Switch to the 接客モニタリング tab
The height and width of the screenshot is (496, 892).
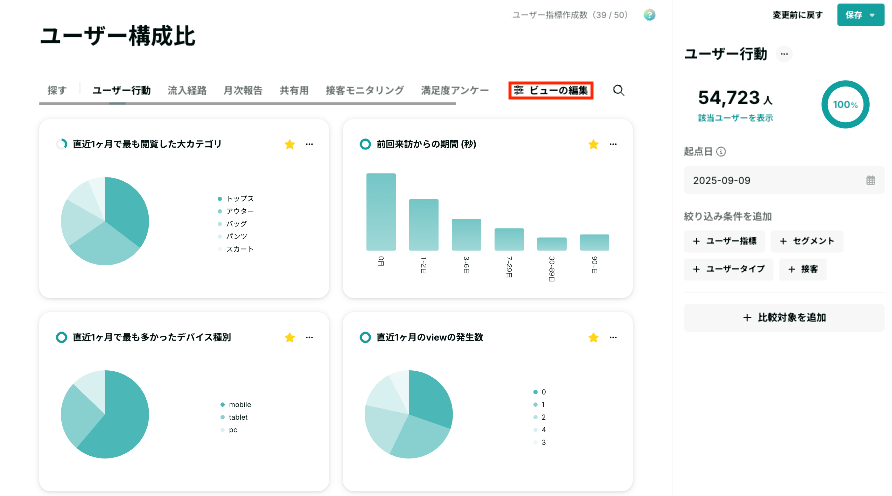pyautogui.click(x=365, y=90)
